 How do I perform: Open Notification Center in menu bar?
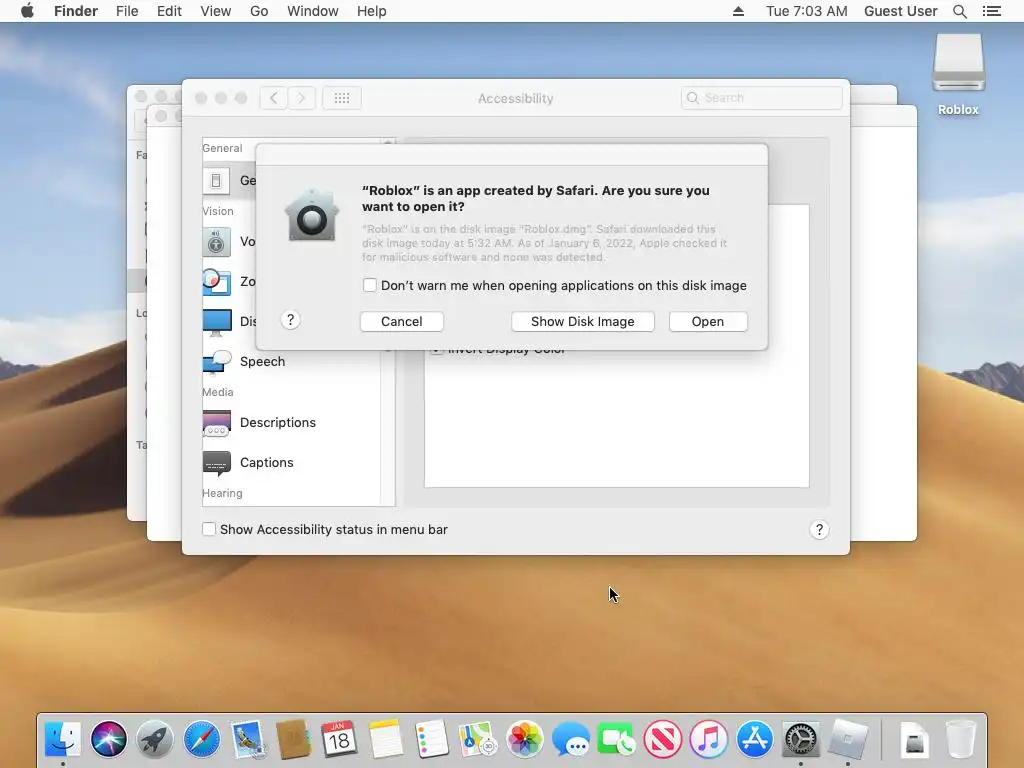click(992, 11)
